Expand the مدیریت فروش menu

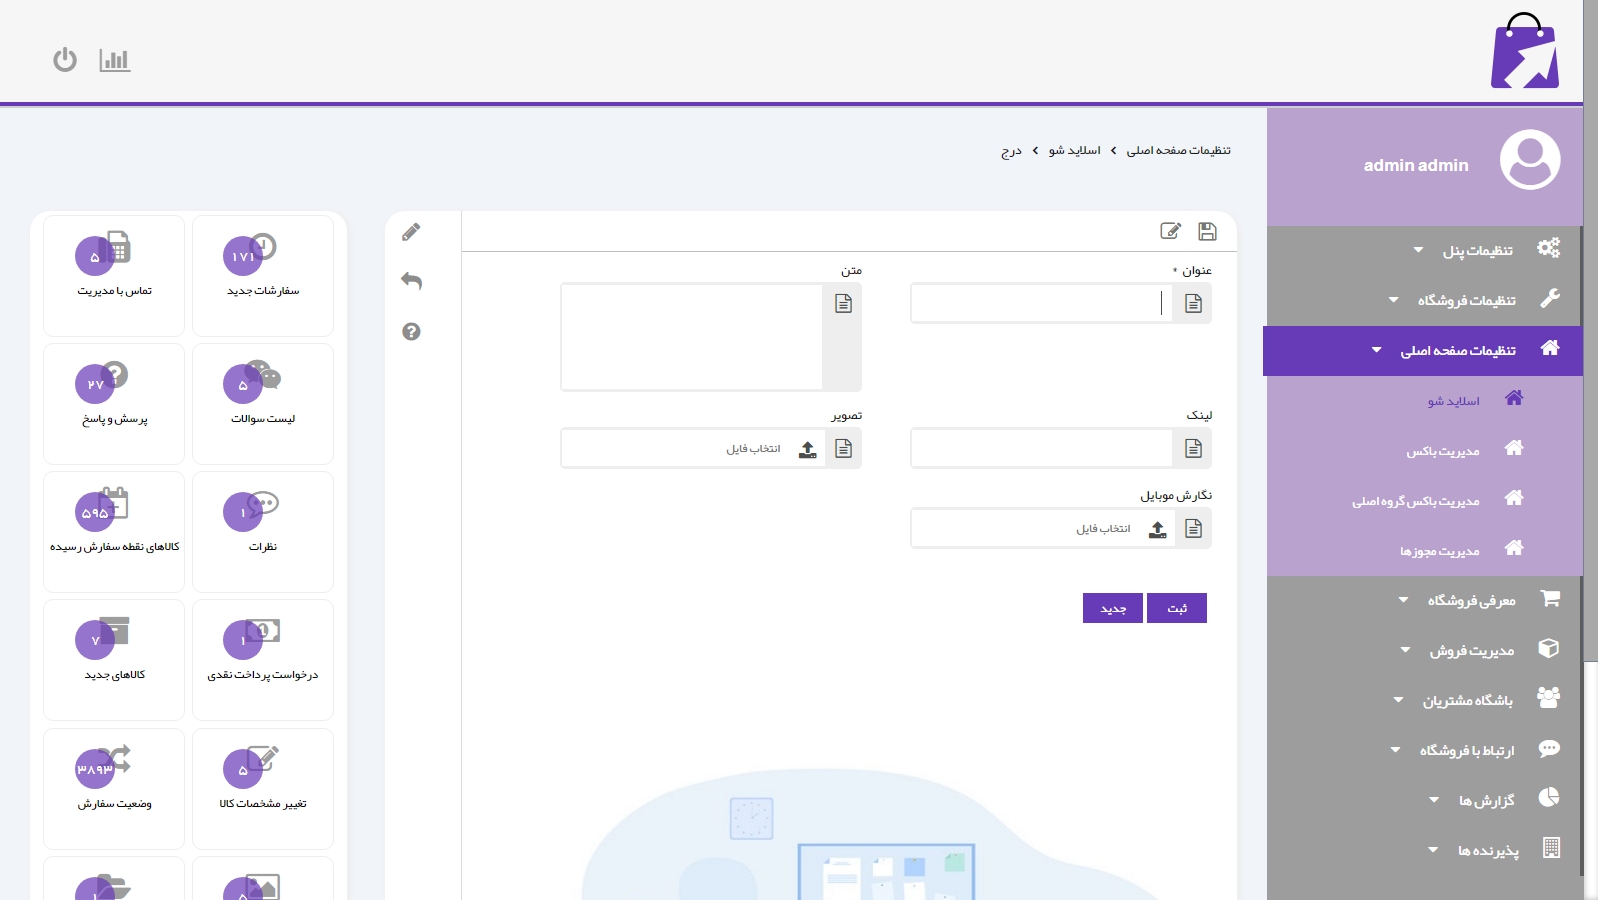pyautogui.click(x=1470, y=650)
